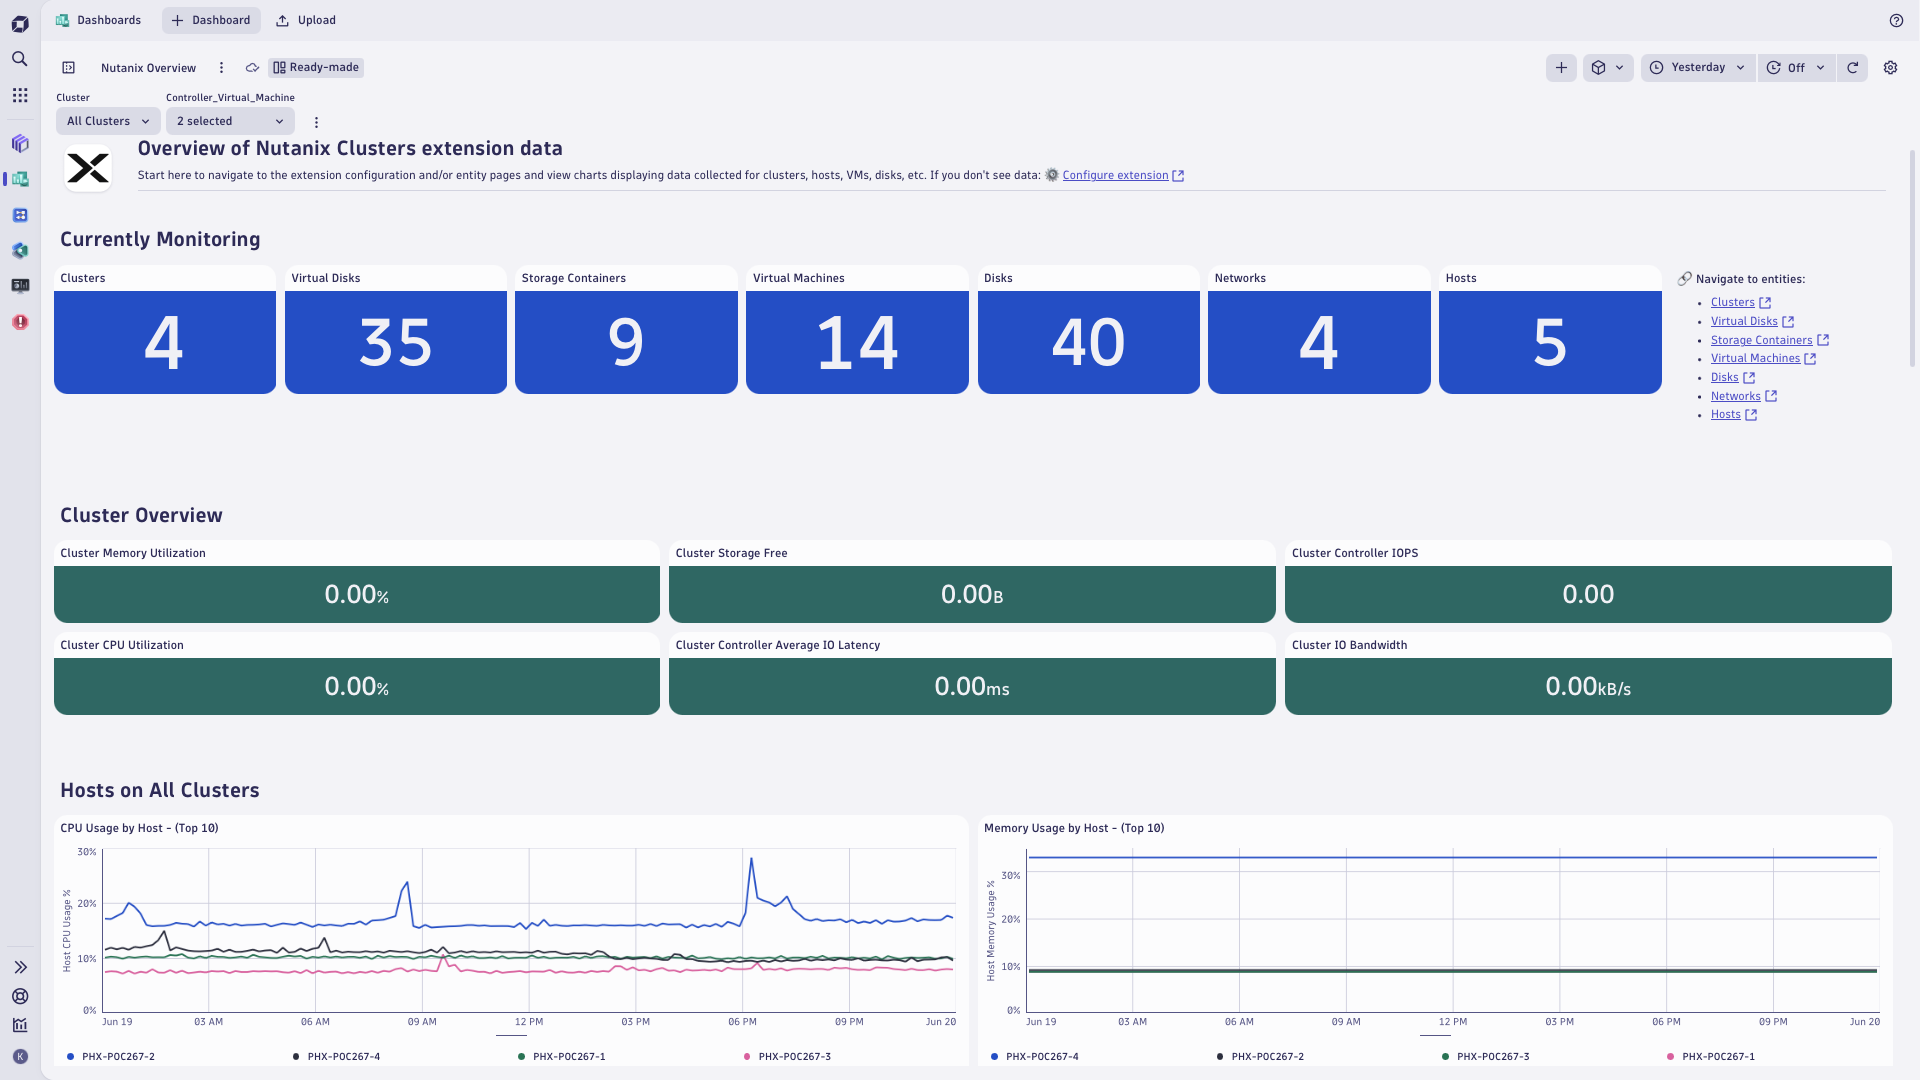Click the Nutanix X logo

pos(88,168)
